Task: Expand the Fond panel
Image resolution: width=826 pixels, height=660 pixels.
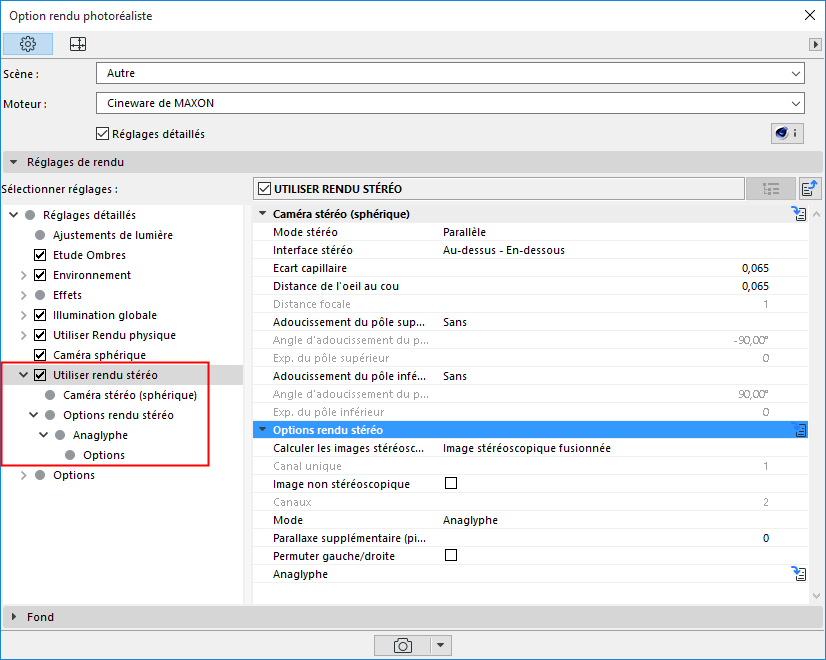Action: pos(14,616)
